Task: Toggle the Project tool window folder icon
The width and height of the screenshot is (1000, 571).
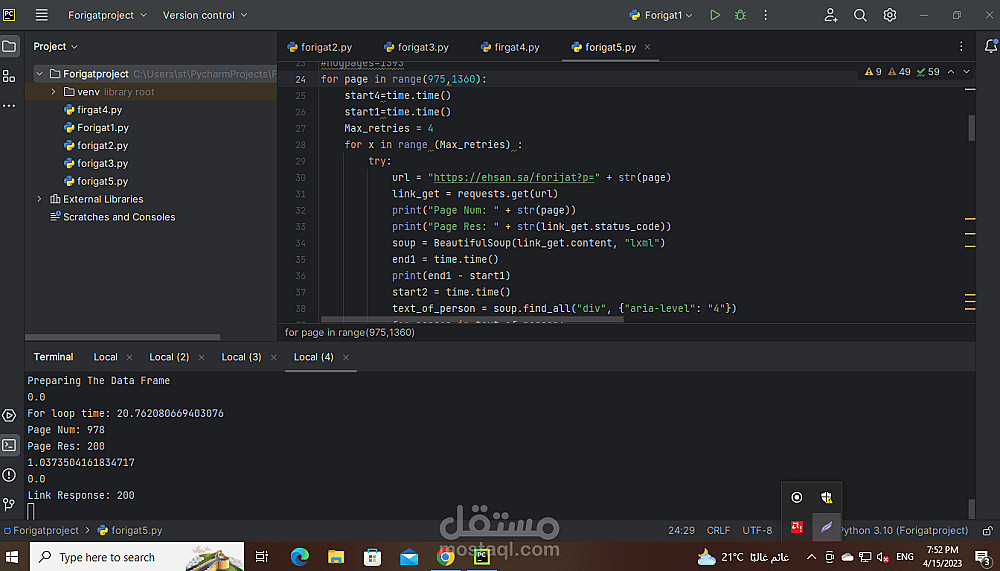Action: [x=9, y=47]
